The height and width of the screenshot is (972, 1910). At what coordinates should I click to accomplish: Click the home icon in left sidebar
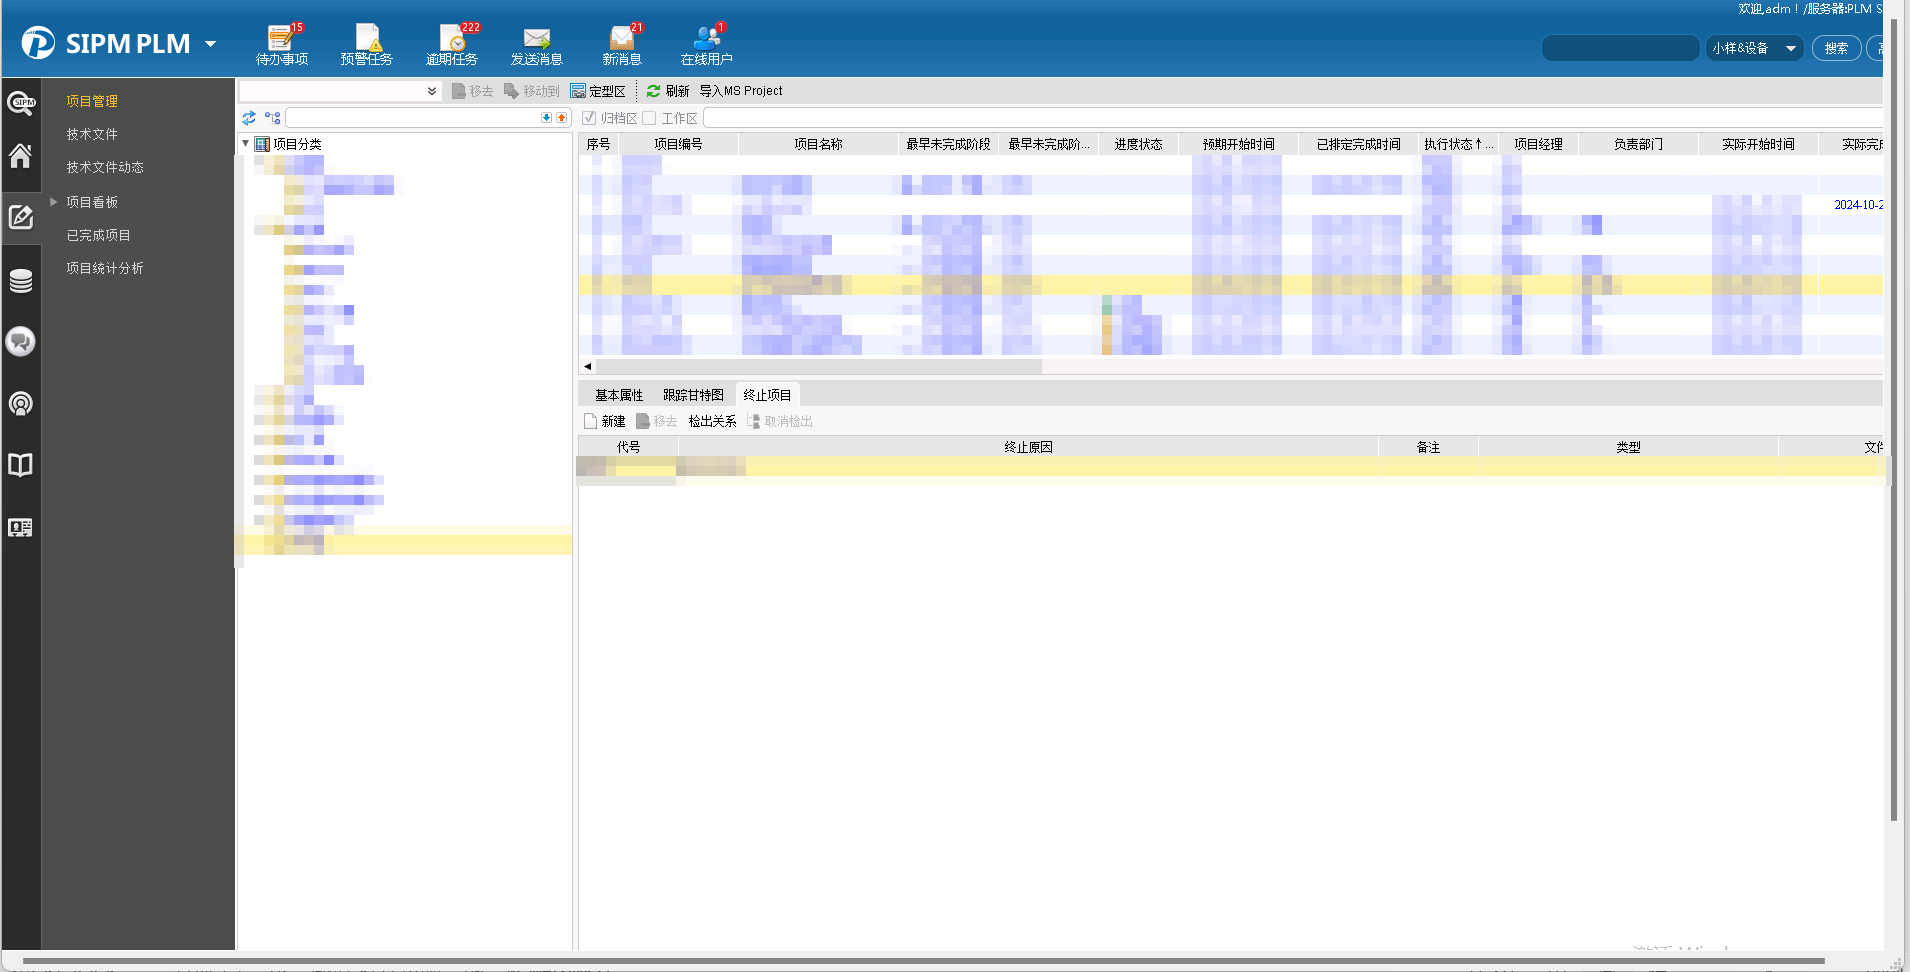click(20, 156)
